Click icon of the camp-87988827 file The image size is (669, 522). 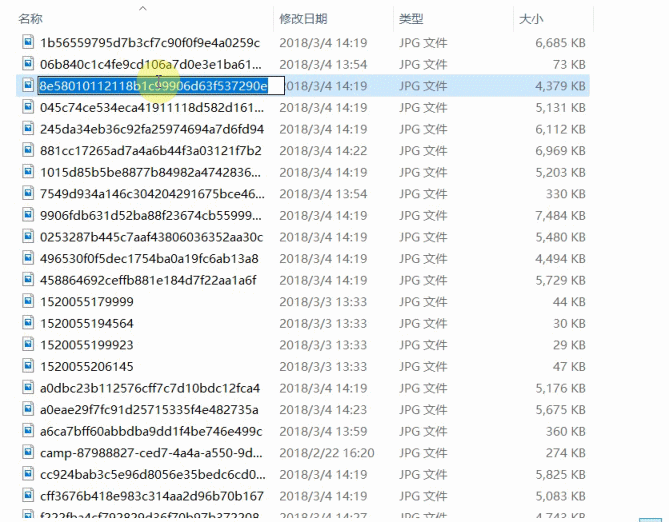[28, 452]
